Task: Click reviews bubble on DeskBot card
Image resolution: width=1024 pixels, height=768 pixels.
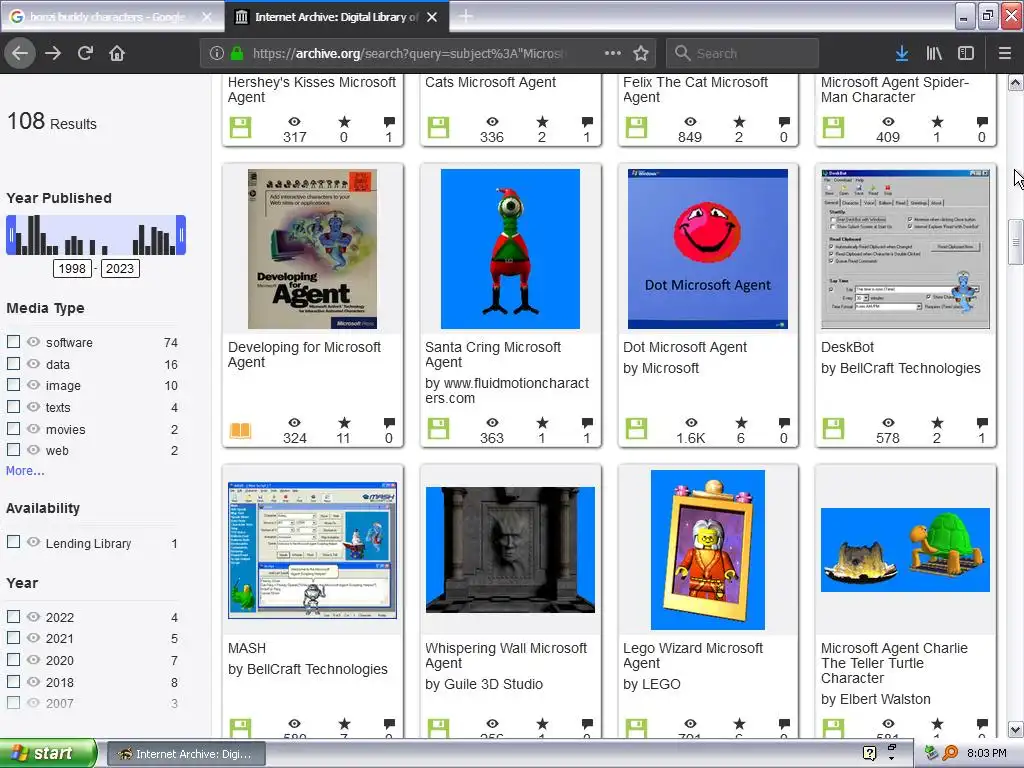Action: 982,423
